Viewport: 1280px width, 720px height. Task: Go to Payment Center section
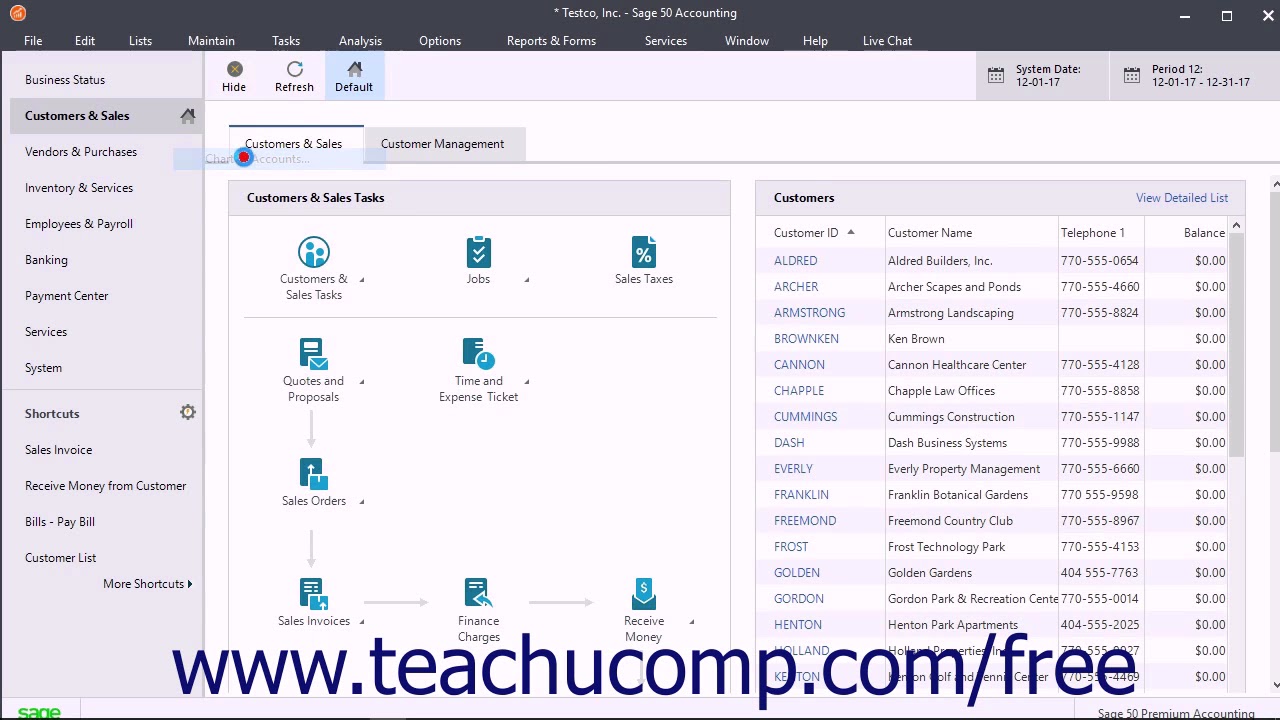click(66, 296)
